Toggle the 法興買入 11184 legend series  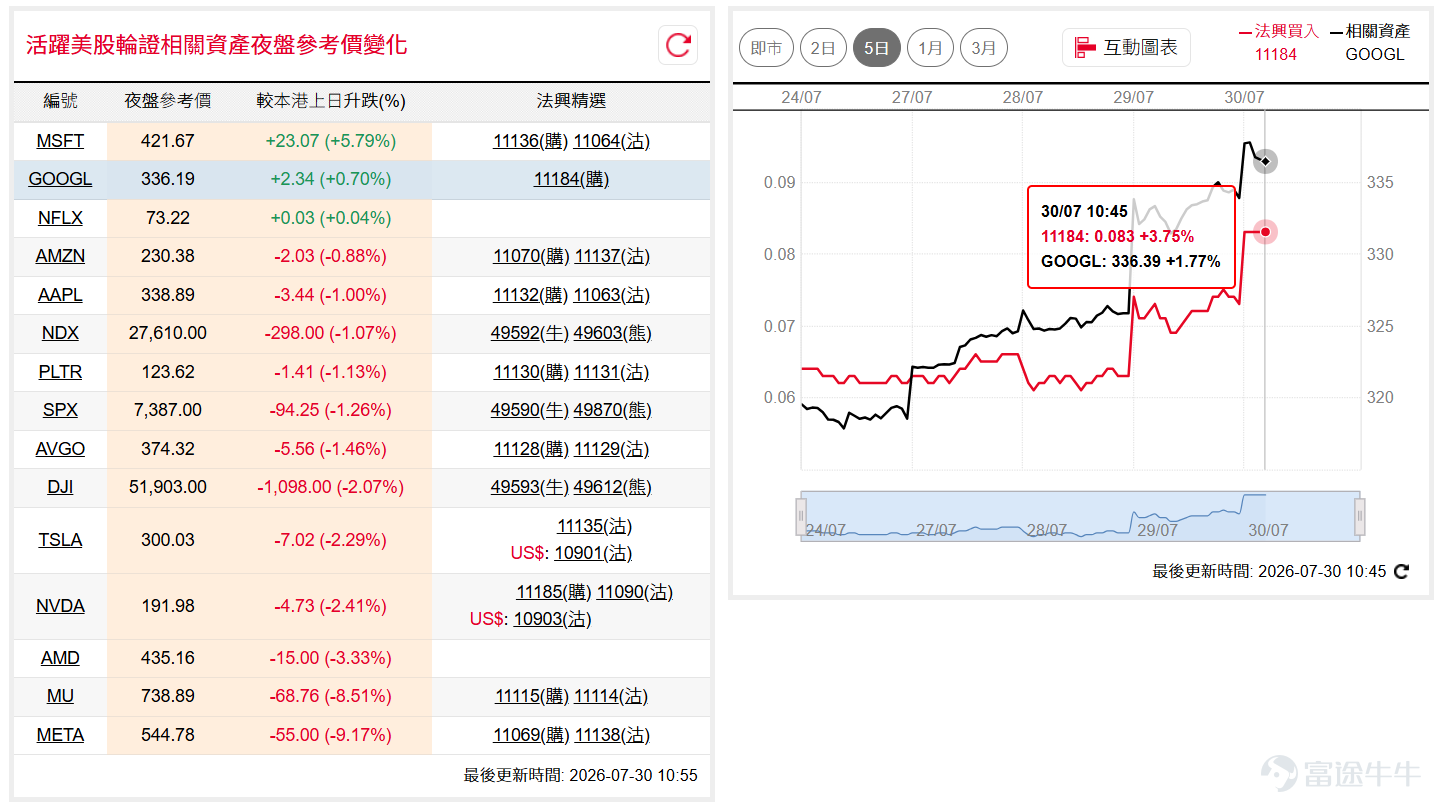(1279, 43)
